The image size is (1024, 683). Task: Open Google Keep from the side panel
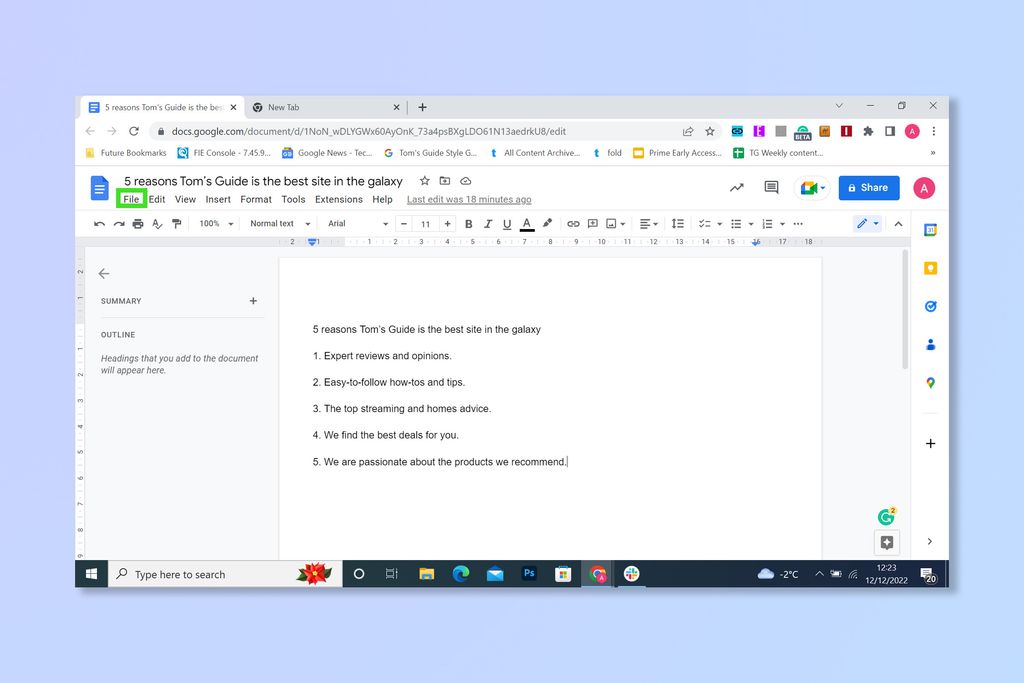point(930,268)
